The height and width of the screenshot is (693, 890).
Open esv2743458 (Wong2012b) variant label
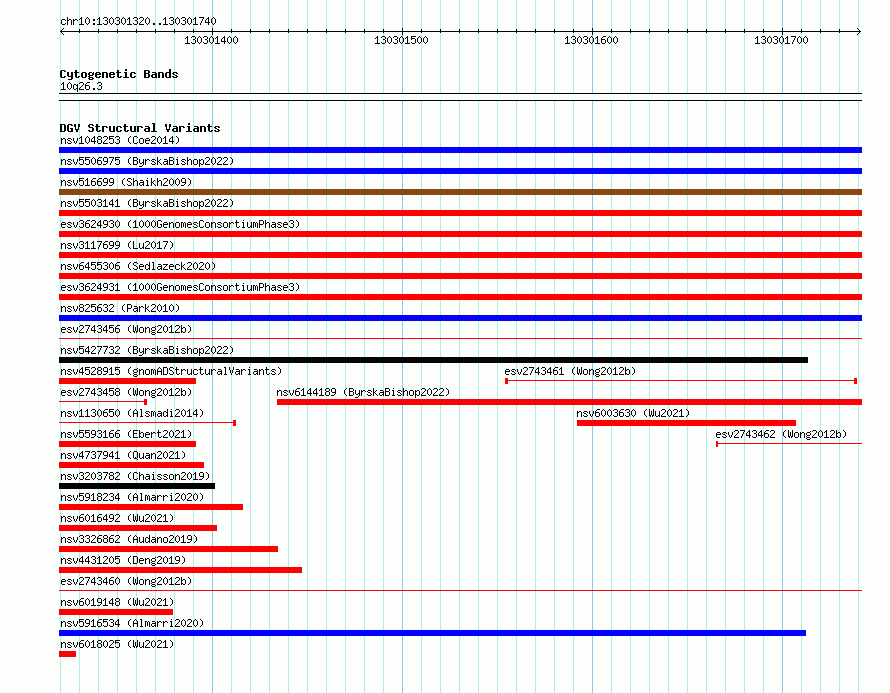126,392
